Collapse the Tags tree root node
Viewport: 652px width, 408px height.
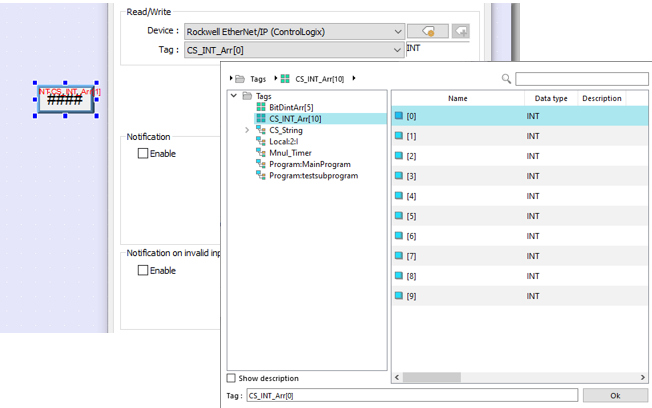(x=234, y=96)
